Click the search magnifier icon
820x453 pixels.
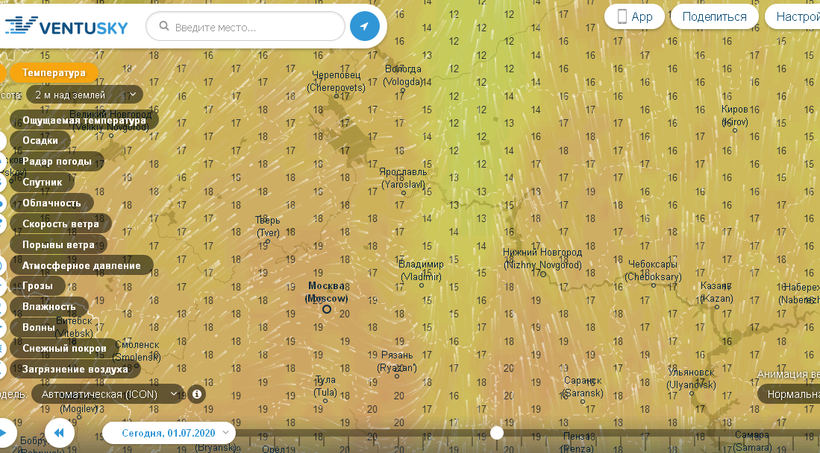(x=161, y=27)
